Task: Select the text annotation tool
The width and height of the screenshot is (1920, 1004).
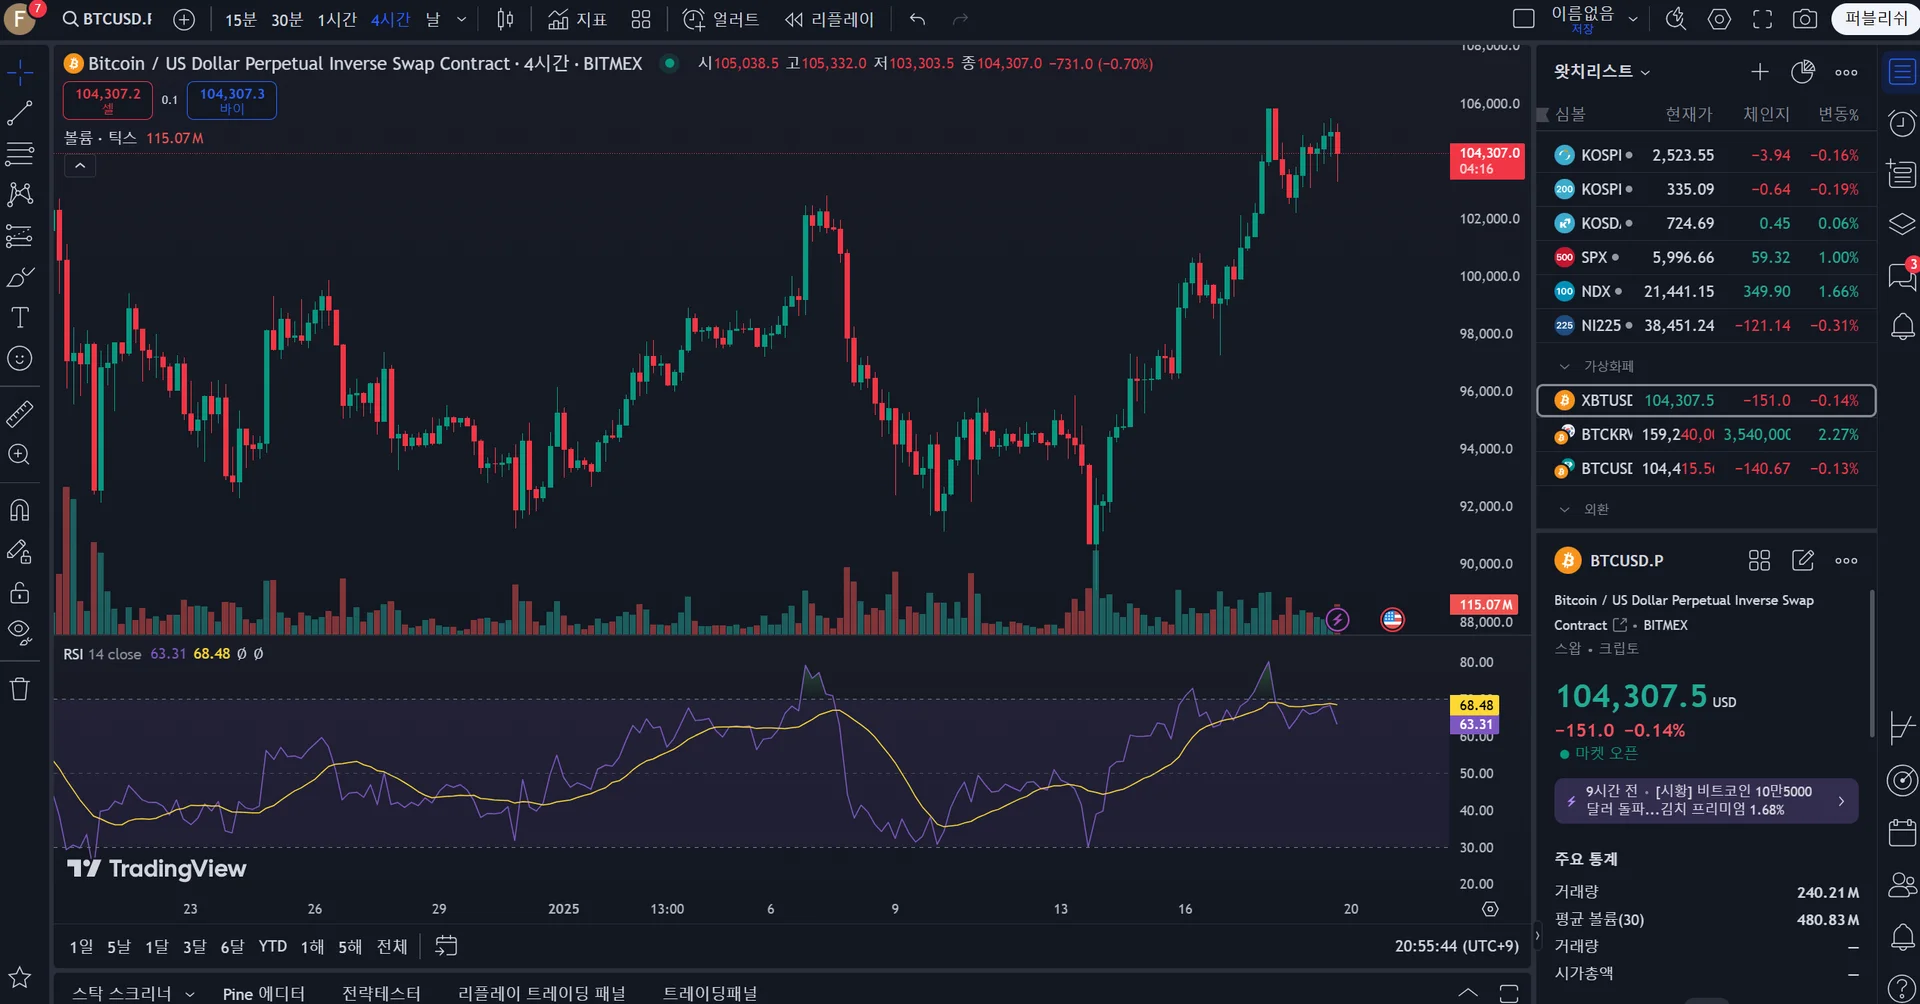Action: point(20,318)
